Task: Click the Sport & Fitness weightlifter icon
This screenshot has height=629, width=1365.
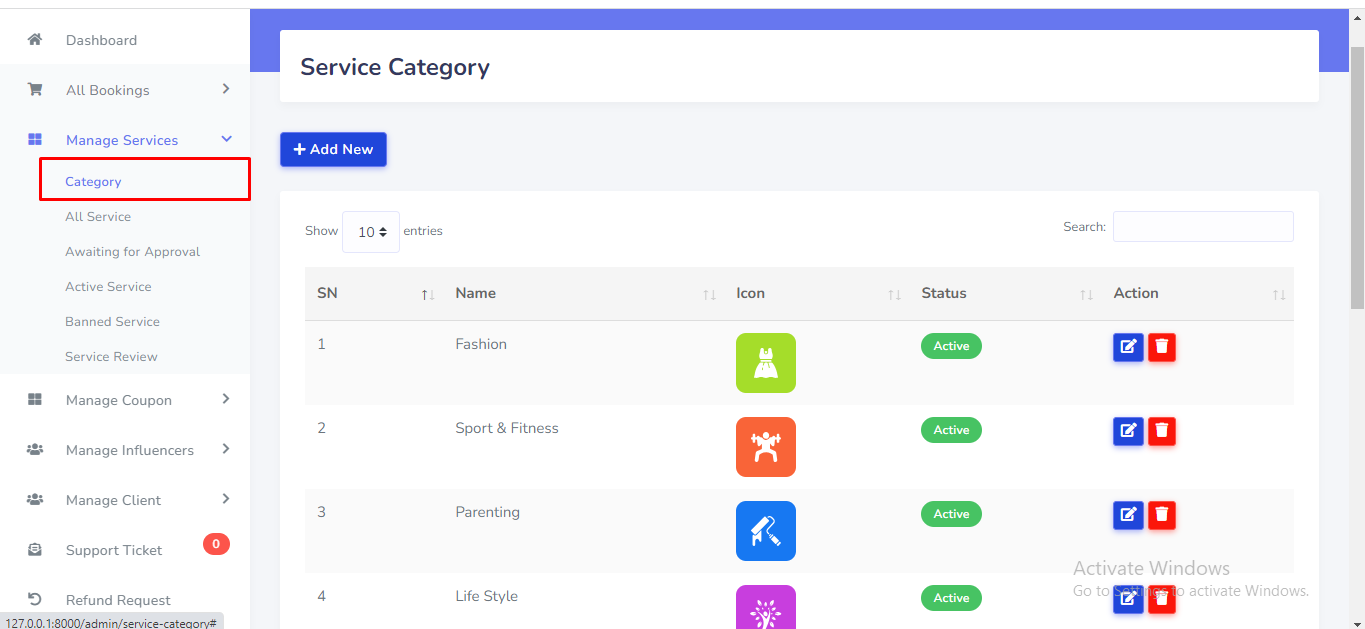Action: coord(765,447)
